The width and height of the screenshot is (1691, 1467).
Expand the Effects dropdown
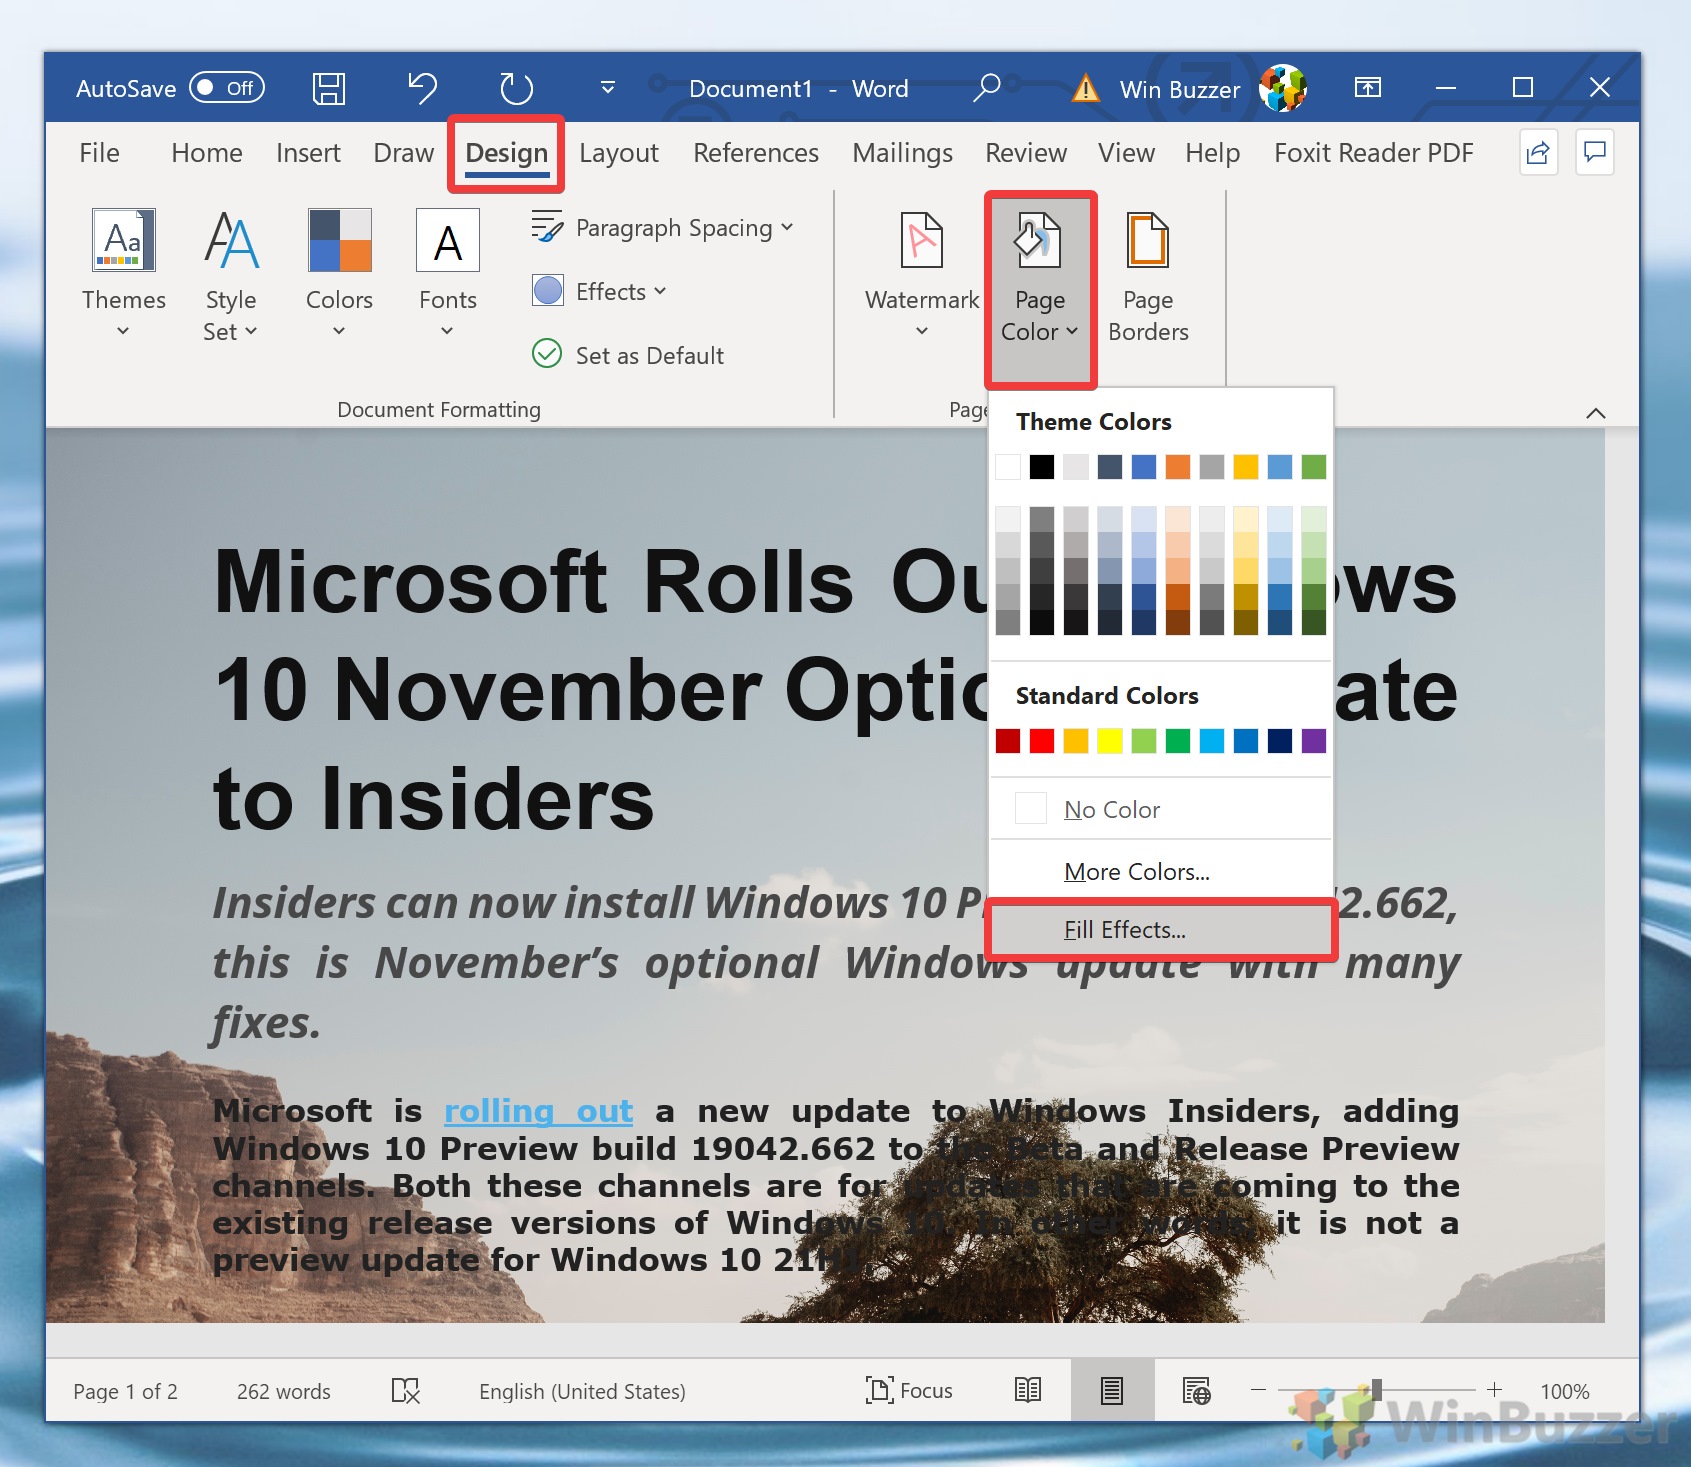click(x=600, y=292)
